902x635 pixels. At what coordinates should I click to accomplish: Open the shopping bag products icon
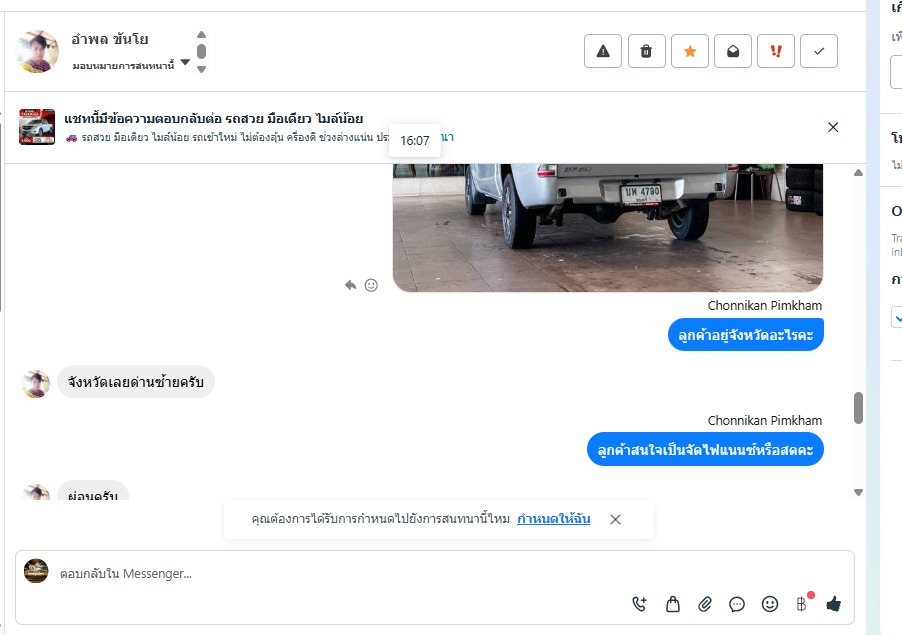point(672,604)
